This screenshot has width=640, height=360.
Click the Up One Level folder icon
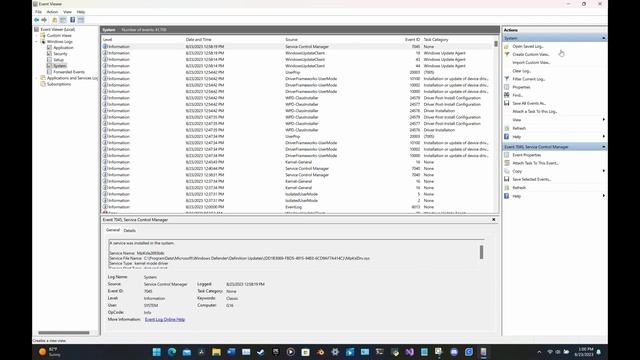[55, 20]
